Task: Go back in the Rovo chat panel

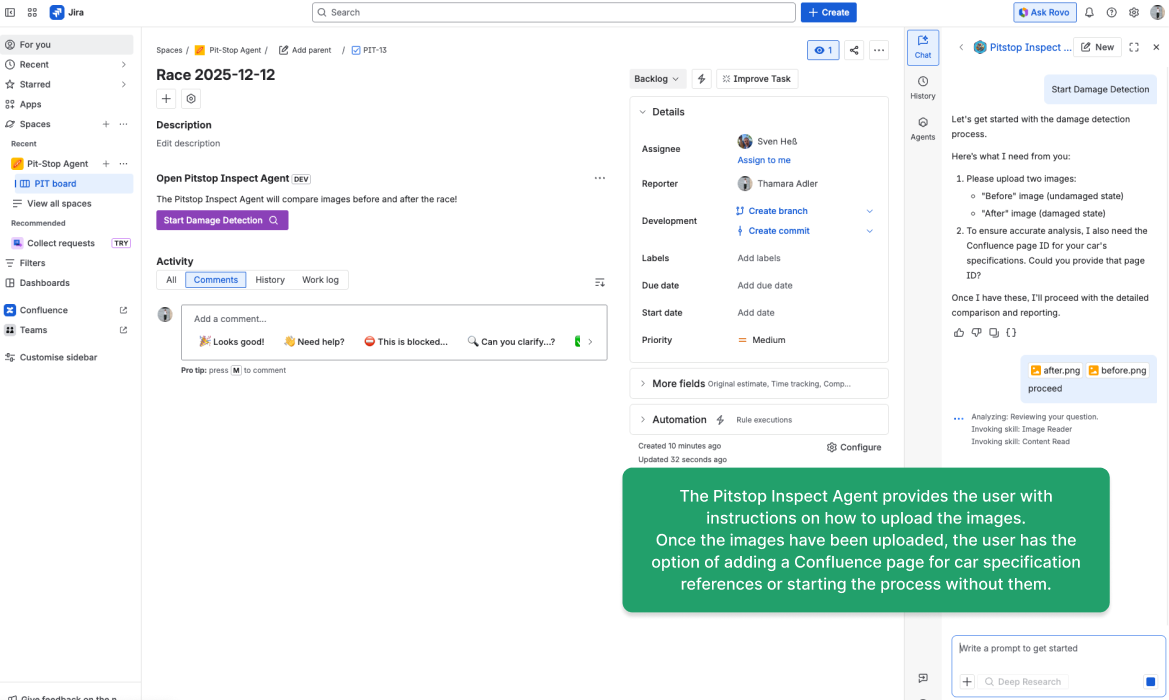Action: 961,47
